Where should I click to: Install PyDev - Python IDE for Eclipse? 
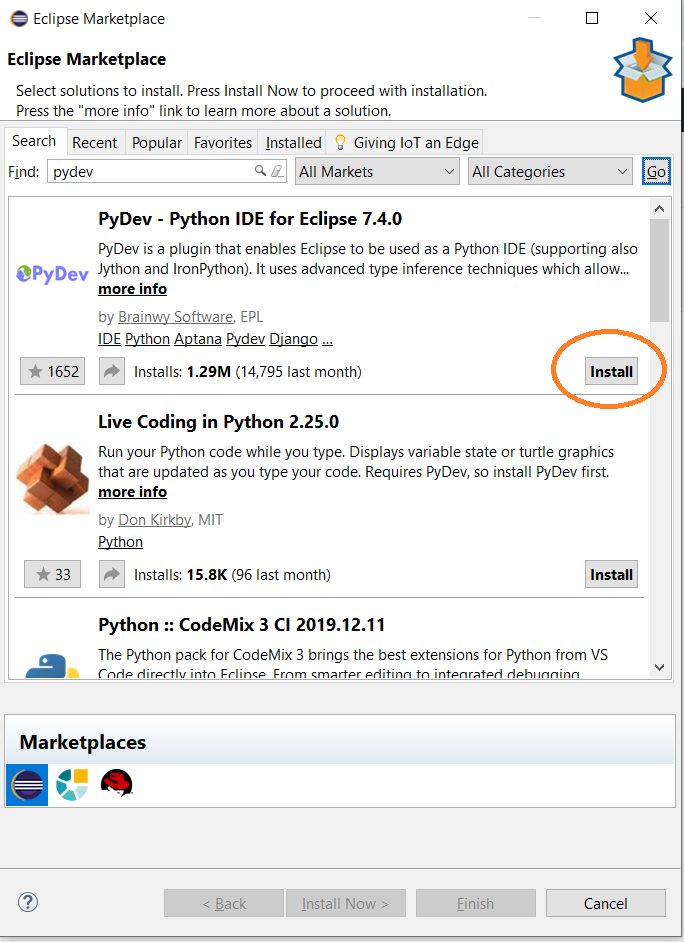coord(611,372)
